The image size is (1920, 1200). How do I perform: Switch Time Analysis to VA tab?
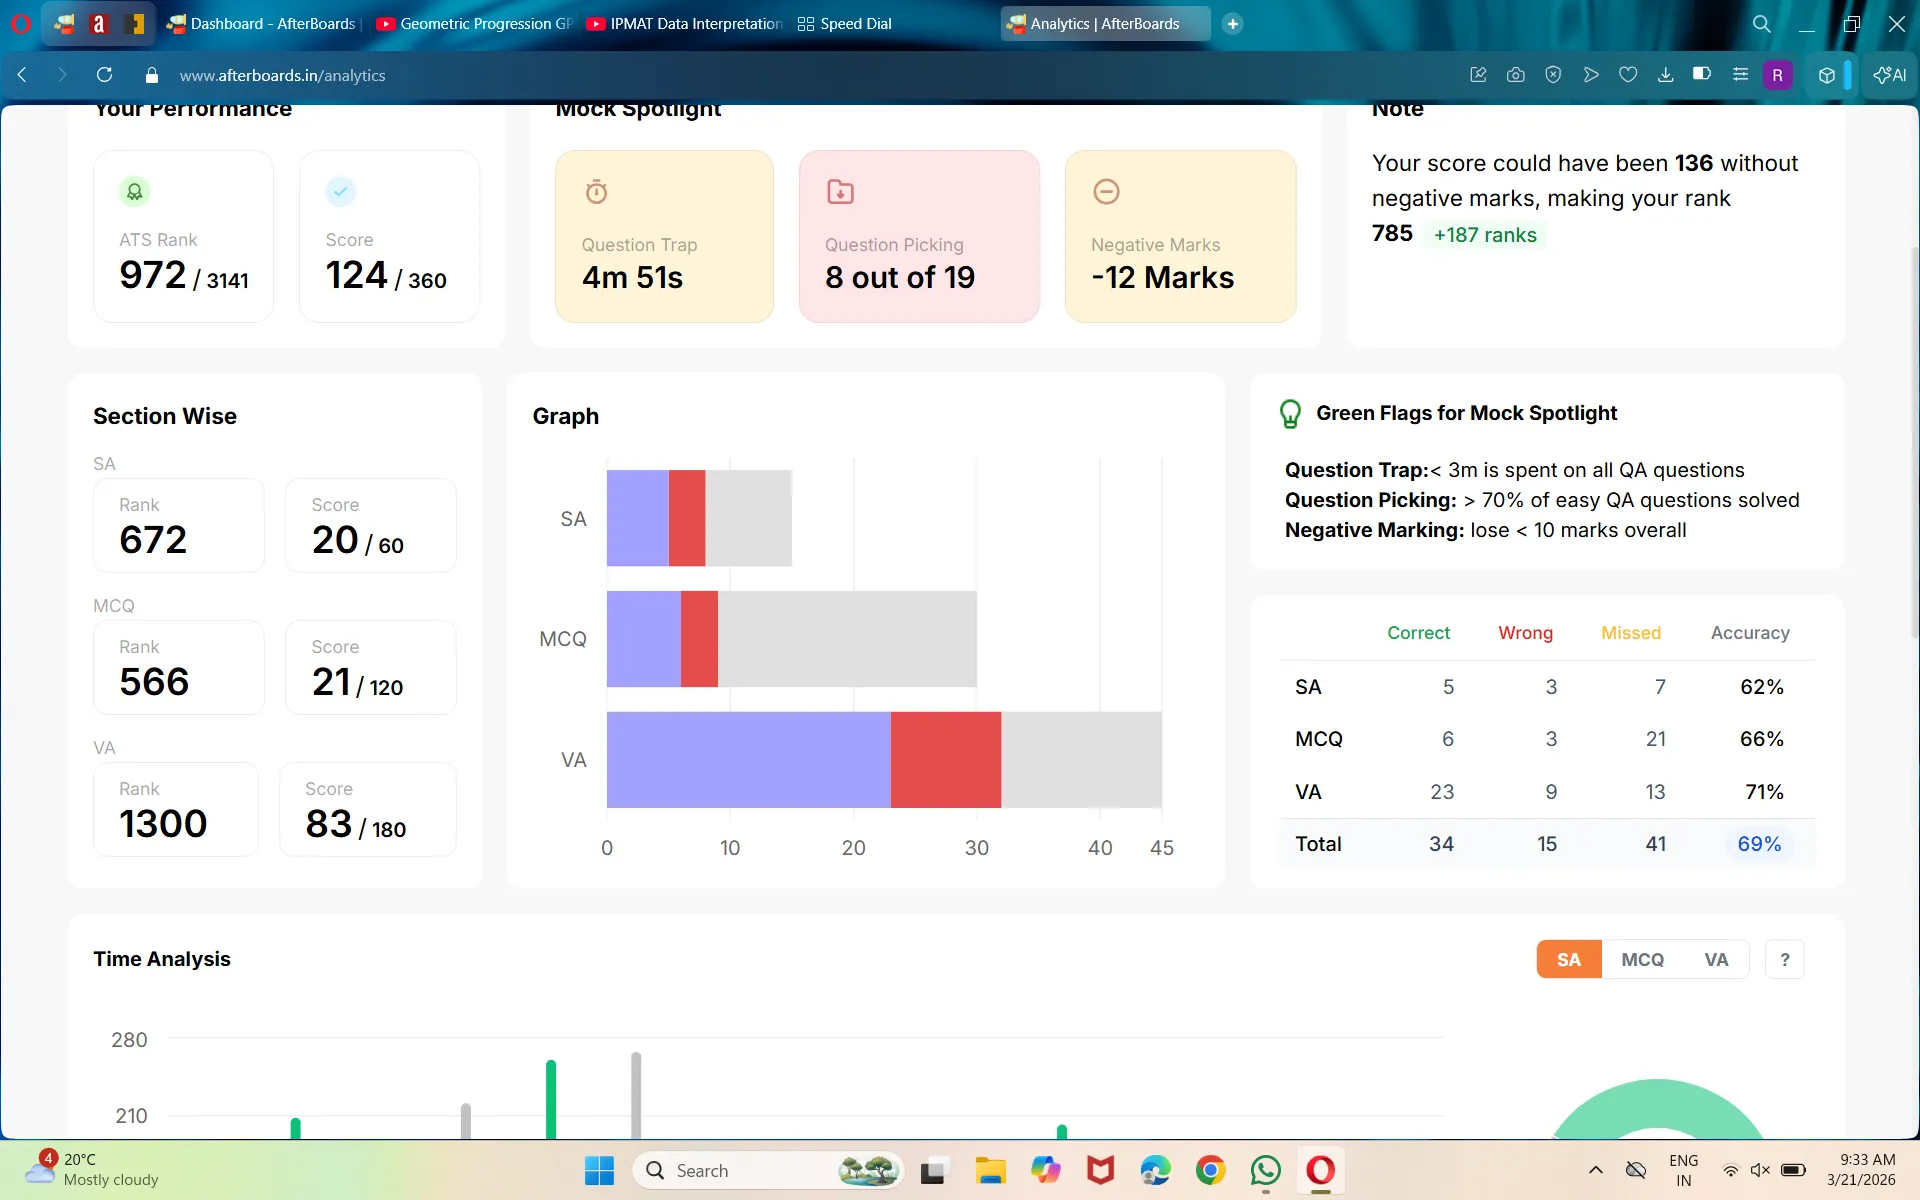(x=1716, y=960)
